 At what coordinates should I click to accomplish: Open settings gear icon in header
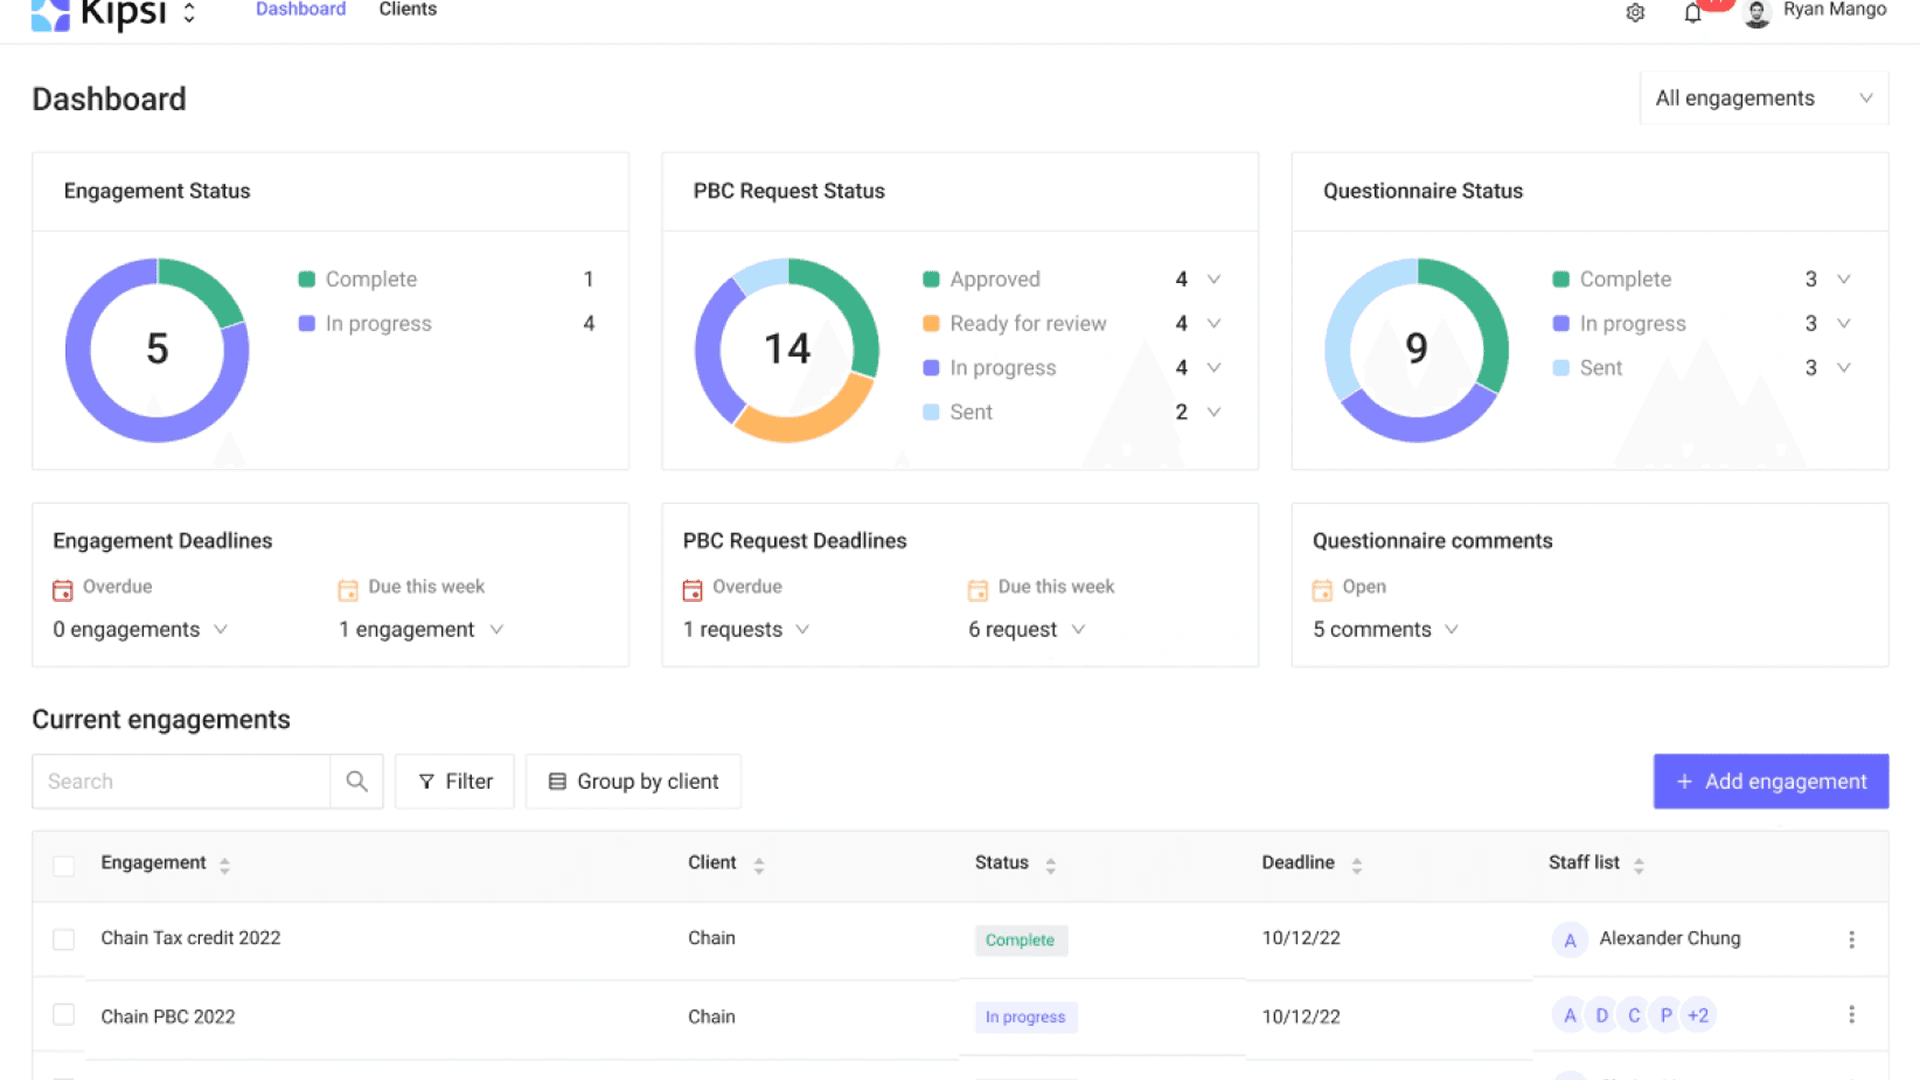pyautogui.click(x=1635, y=13)
